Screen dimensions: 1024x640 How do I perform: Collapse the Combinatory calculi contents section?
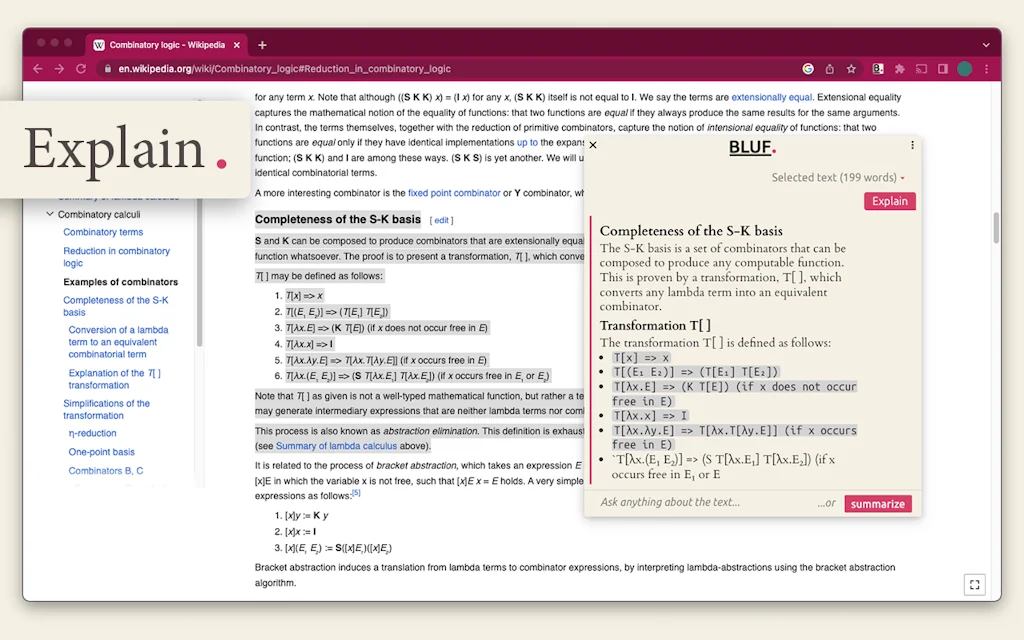coord(50,214)
